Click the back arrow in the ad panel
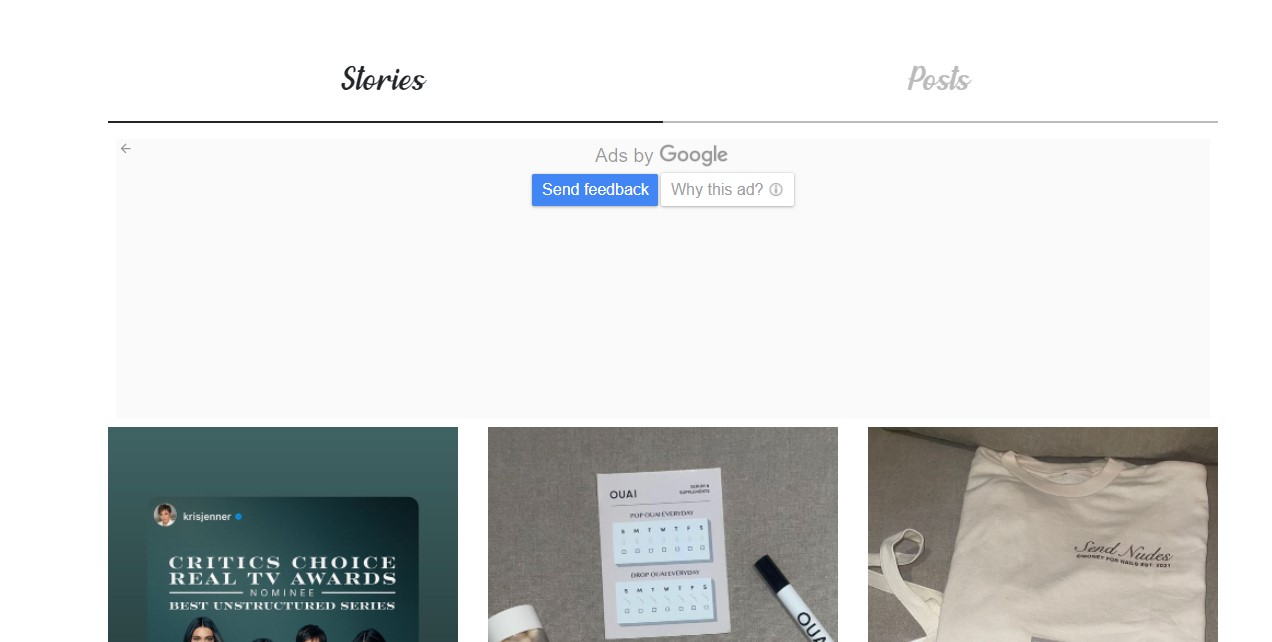This screenshot has height=642, width=1272. (126, 148)
